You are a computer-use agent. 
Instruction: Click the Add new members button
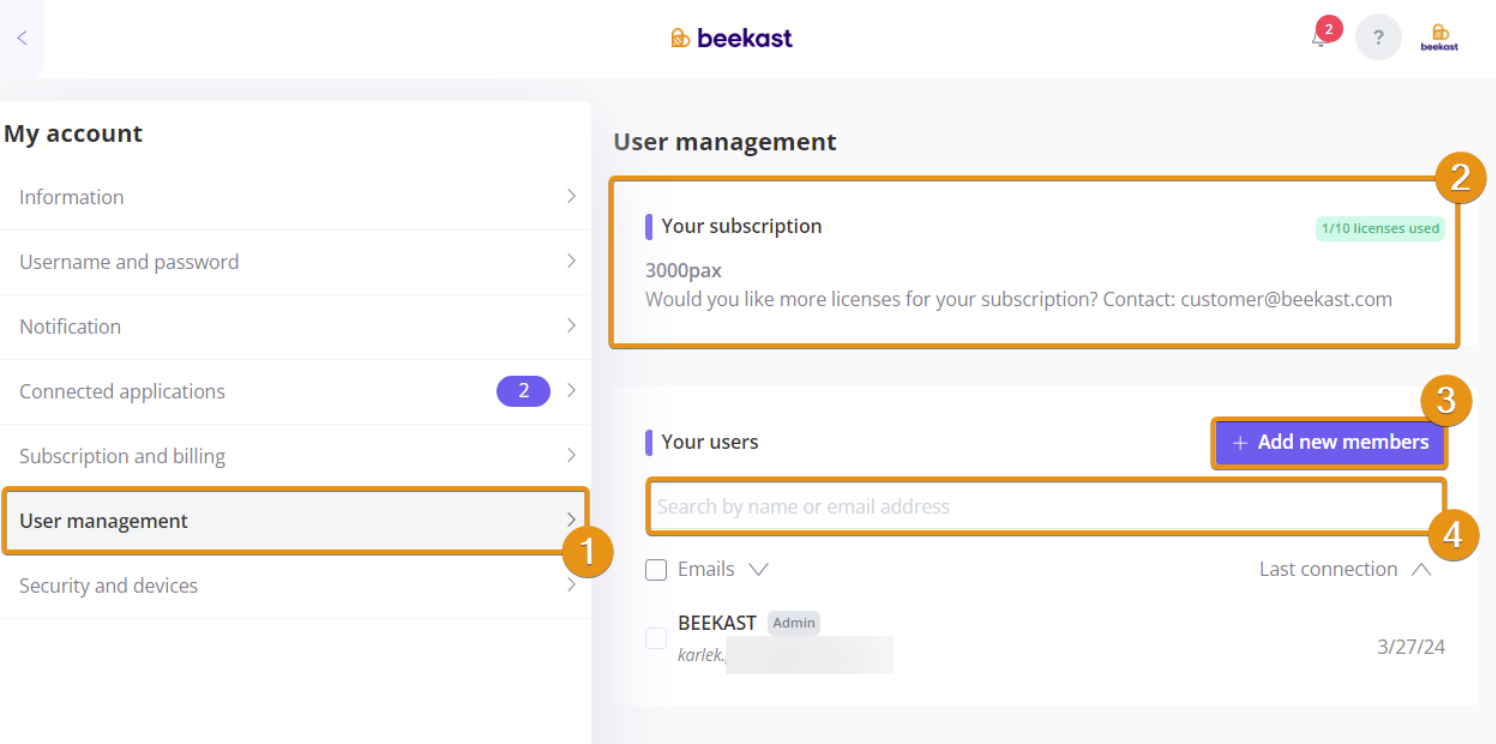[1330, 442]
